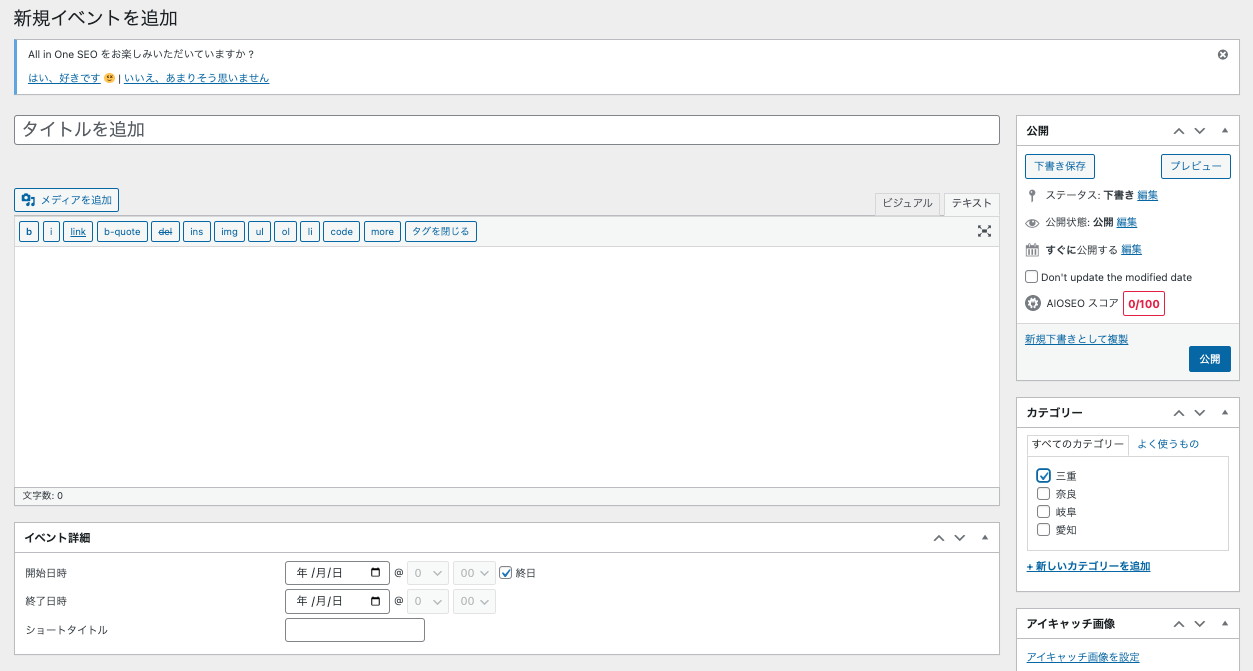Insert italic tag with i button

tap(52, 232)
